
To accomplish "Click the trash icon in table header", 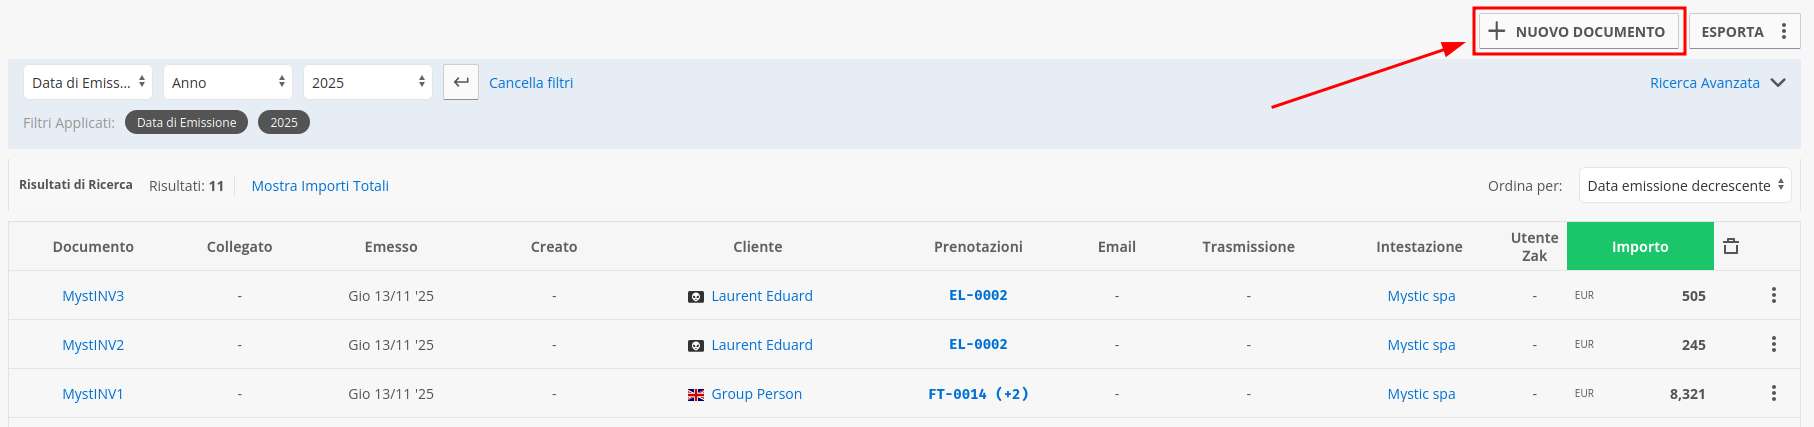I will click(x=1731, y=246).
